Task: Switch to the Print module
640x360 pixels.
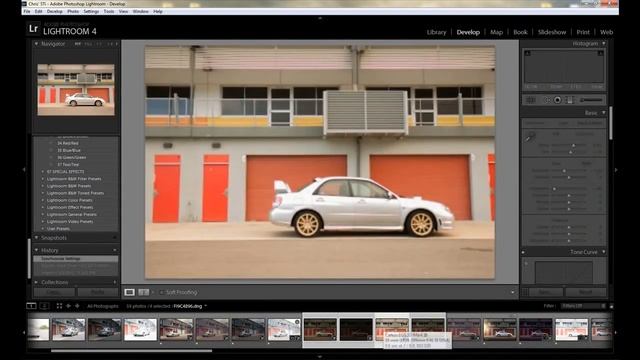Action: click(x=583, y=32)
